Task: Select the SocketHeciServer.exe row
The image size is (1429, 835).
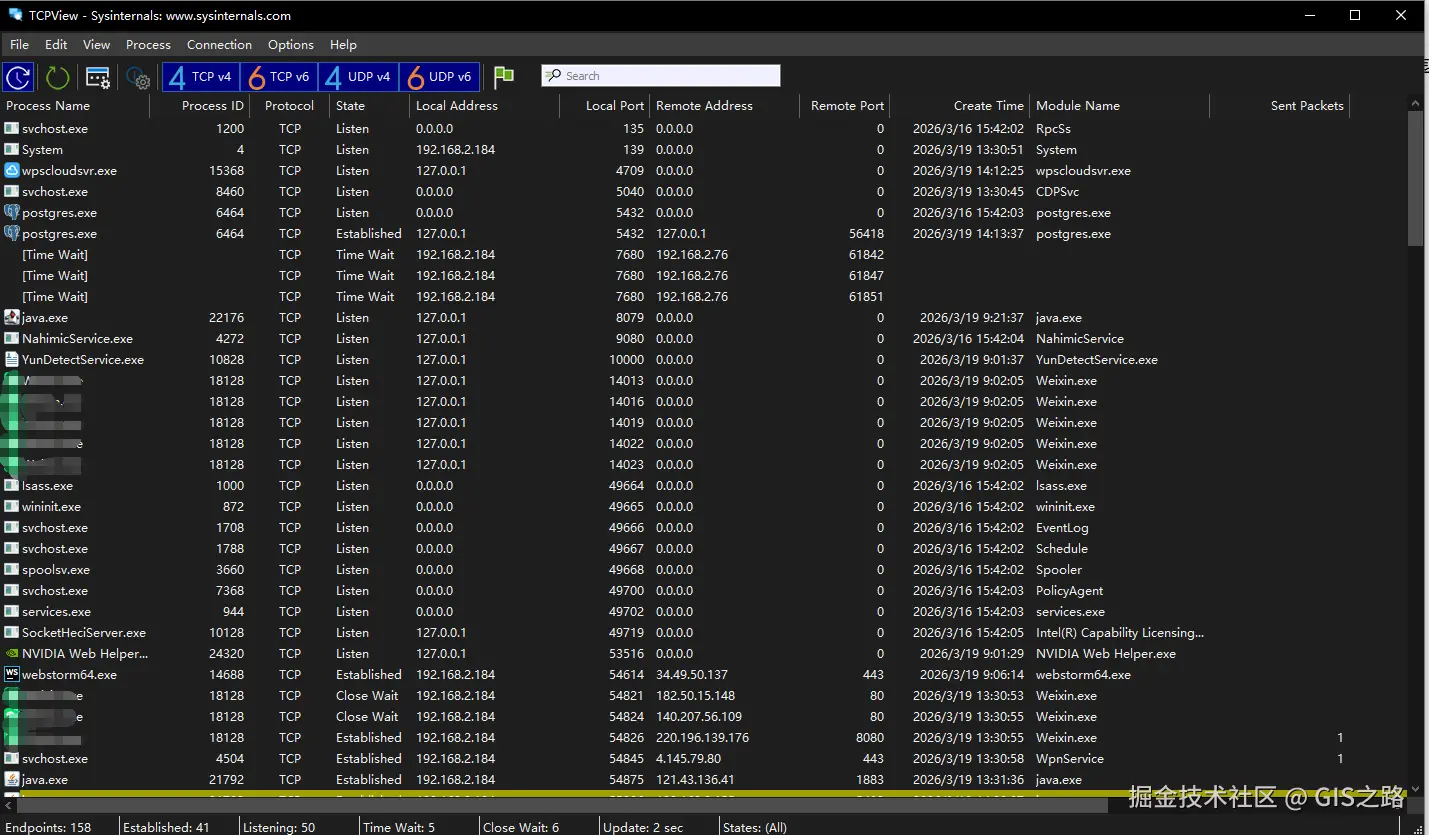Action: 703,633
